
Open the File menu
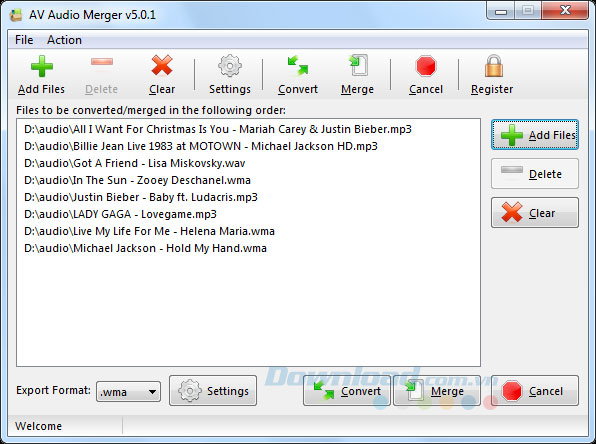point(24,40)
